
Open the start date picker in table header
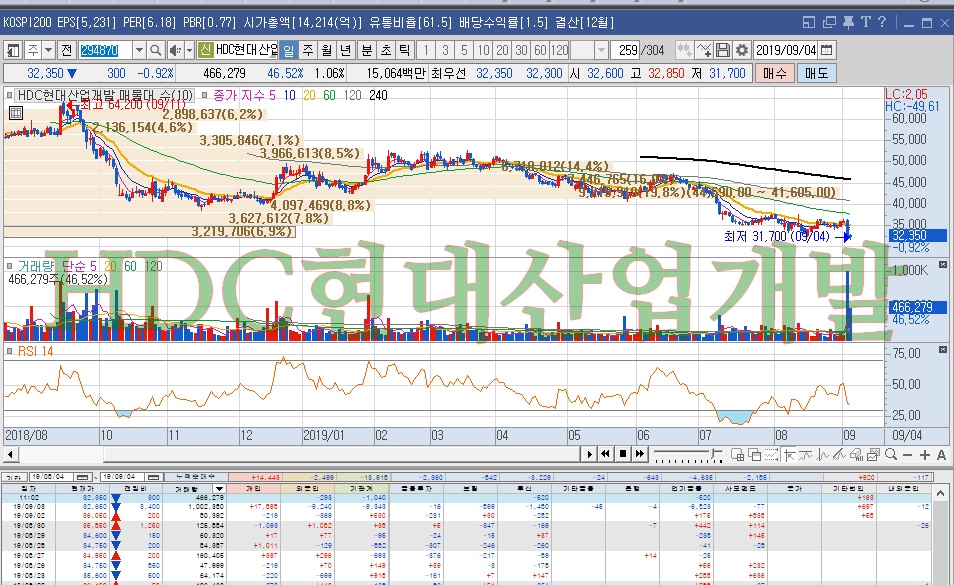click(x=83, y=477)
